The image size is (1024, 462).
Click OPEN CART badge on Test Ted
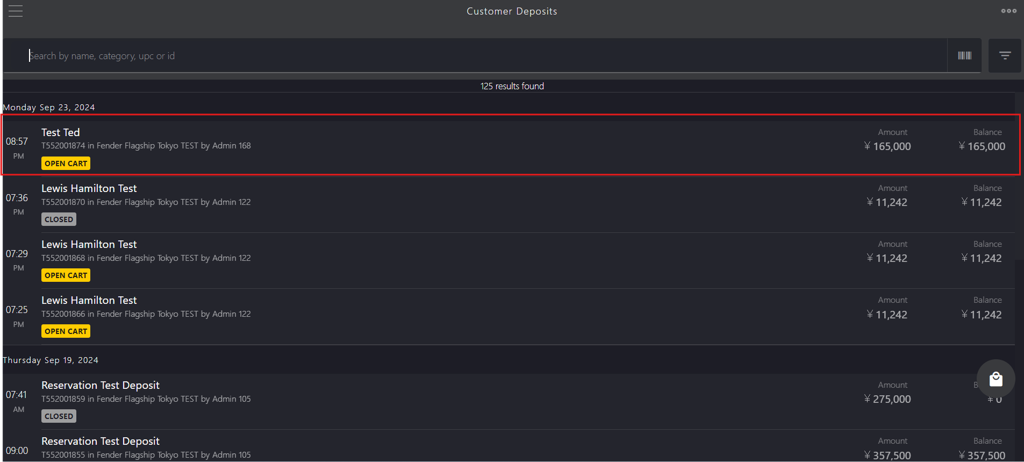[66, 163]
